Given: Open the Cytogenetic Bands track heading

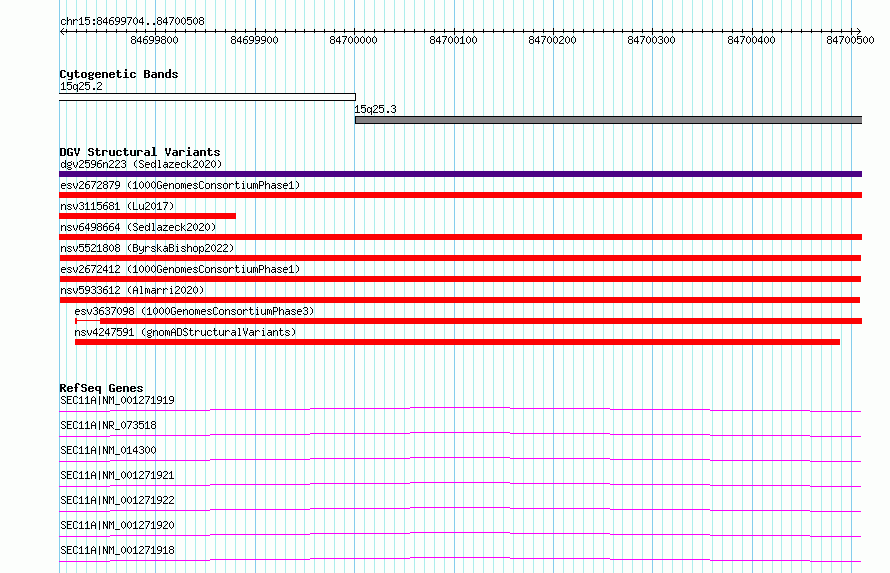Looking at the screenshot, I should pos(119,74).
